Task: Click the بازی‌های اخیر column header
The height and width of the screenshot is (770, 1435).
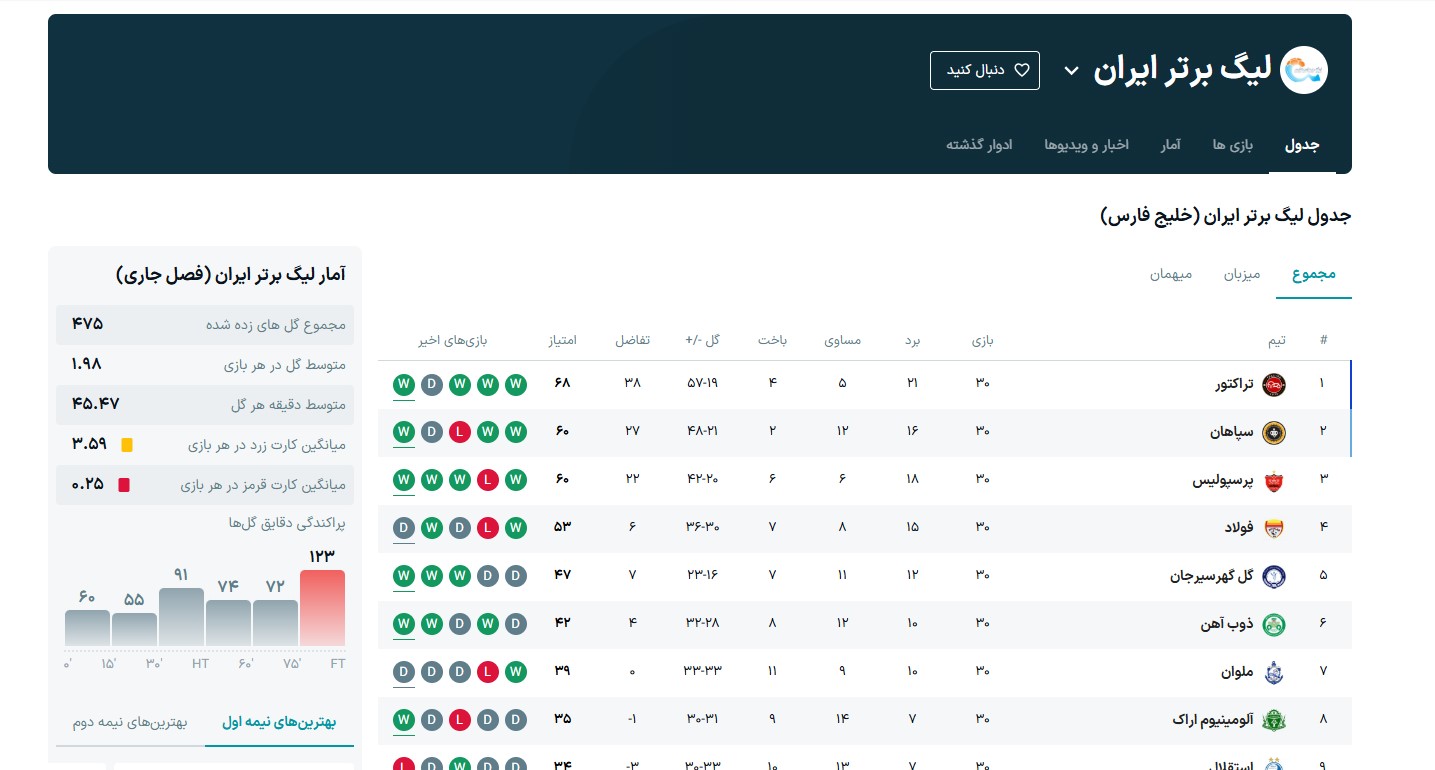Action: 453,340
